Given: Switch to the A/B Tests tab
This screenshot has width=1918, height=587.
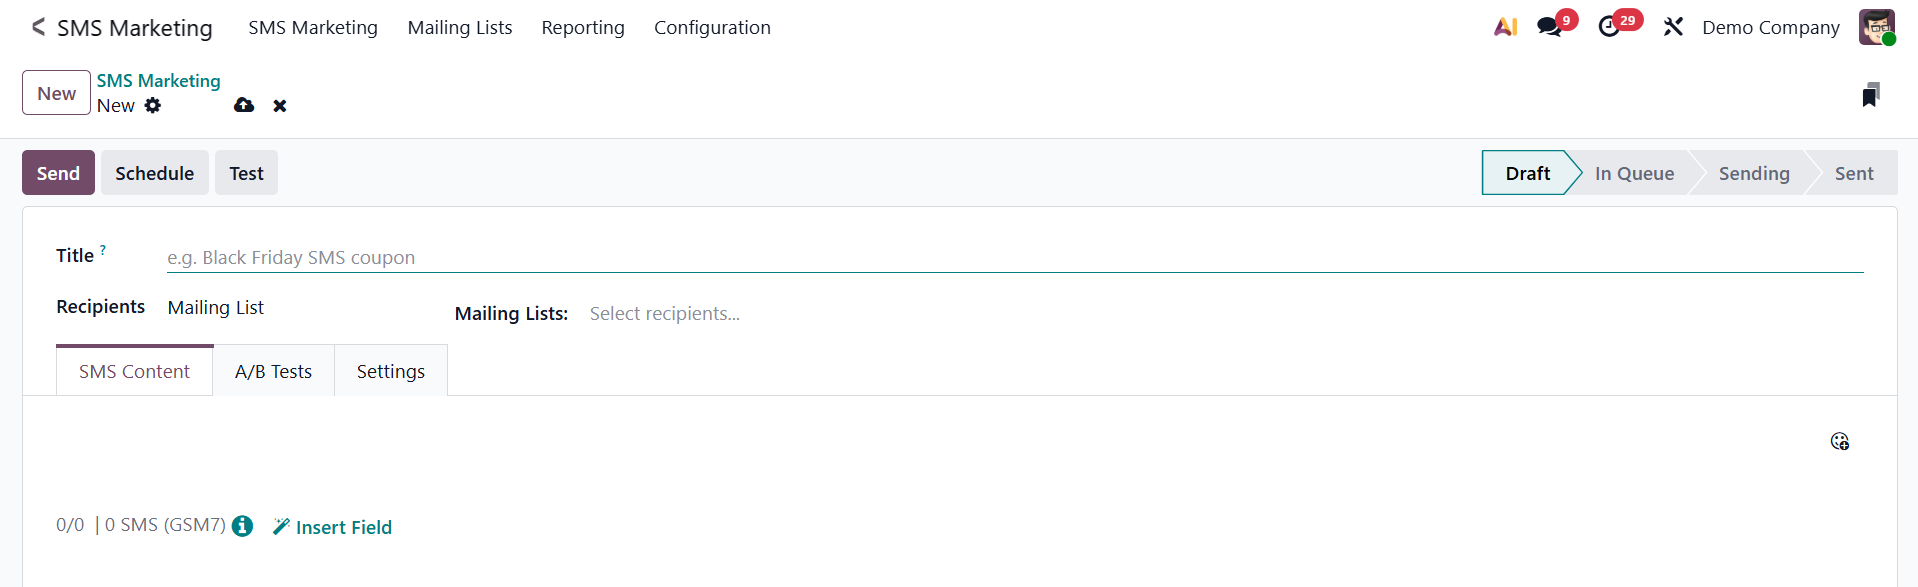Looking at the screenshot, I should [x=273, y=371].
